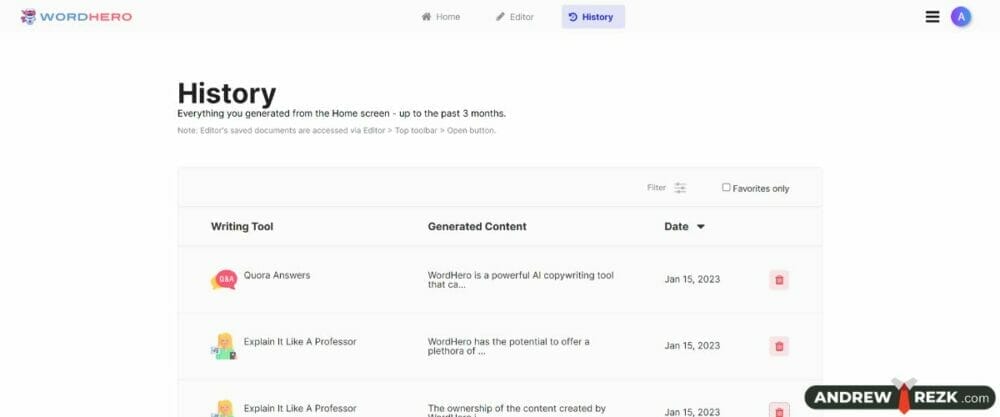
Task: Toggle the Date sort arrow
Action: tap(700, 226)
